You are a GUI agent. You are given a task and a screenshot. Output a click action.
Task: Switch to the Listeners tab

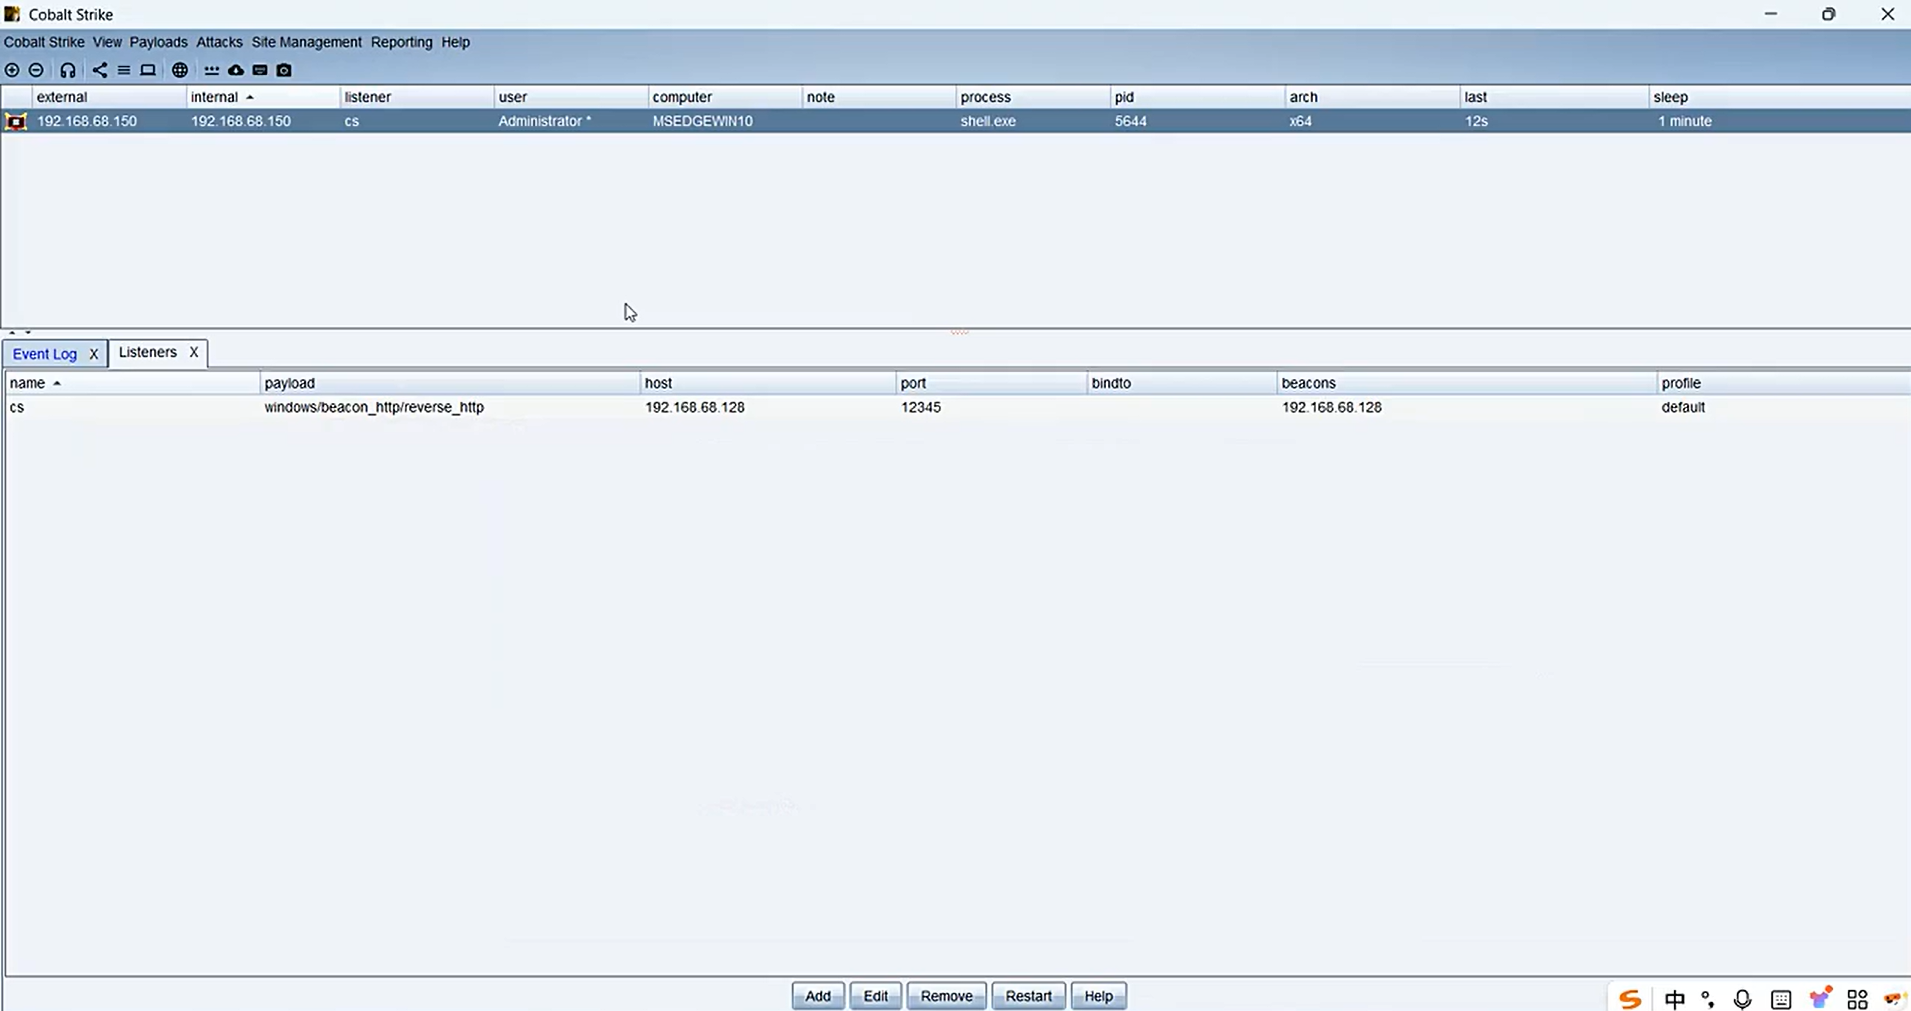click(147, 352)
